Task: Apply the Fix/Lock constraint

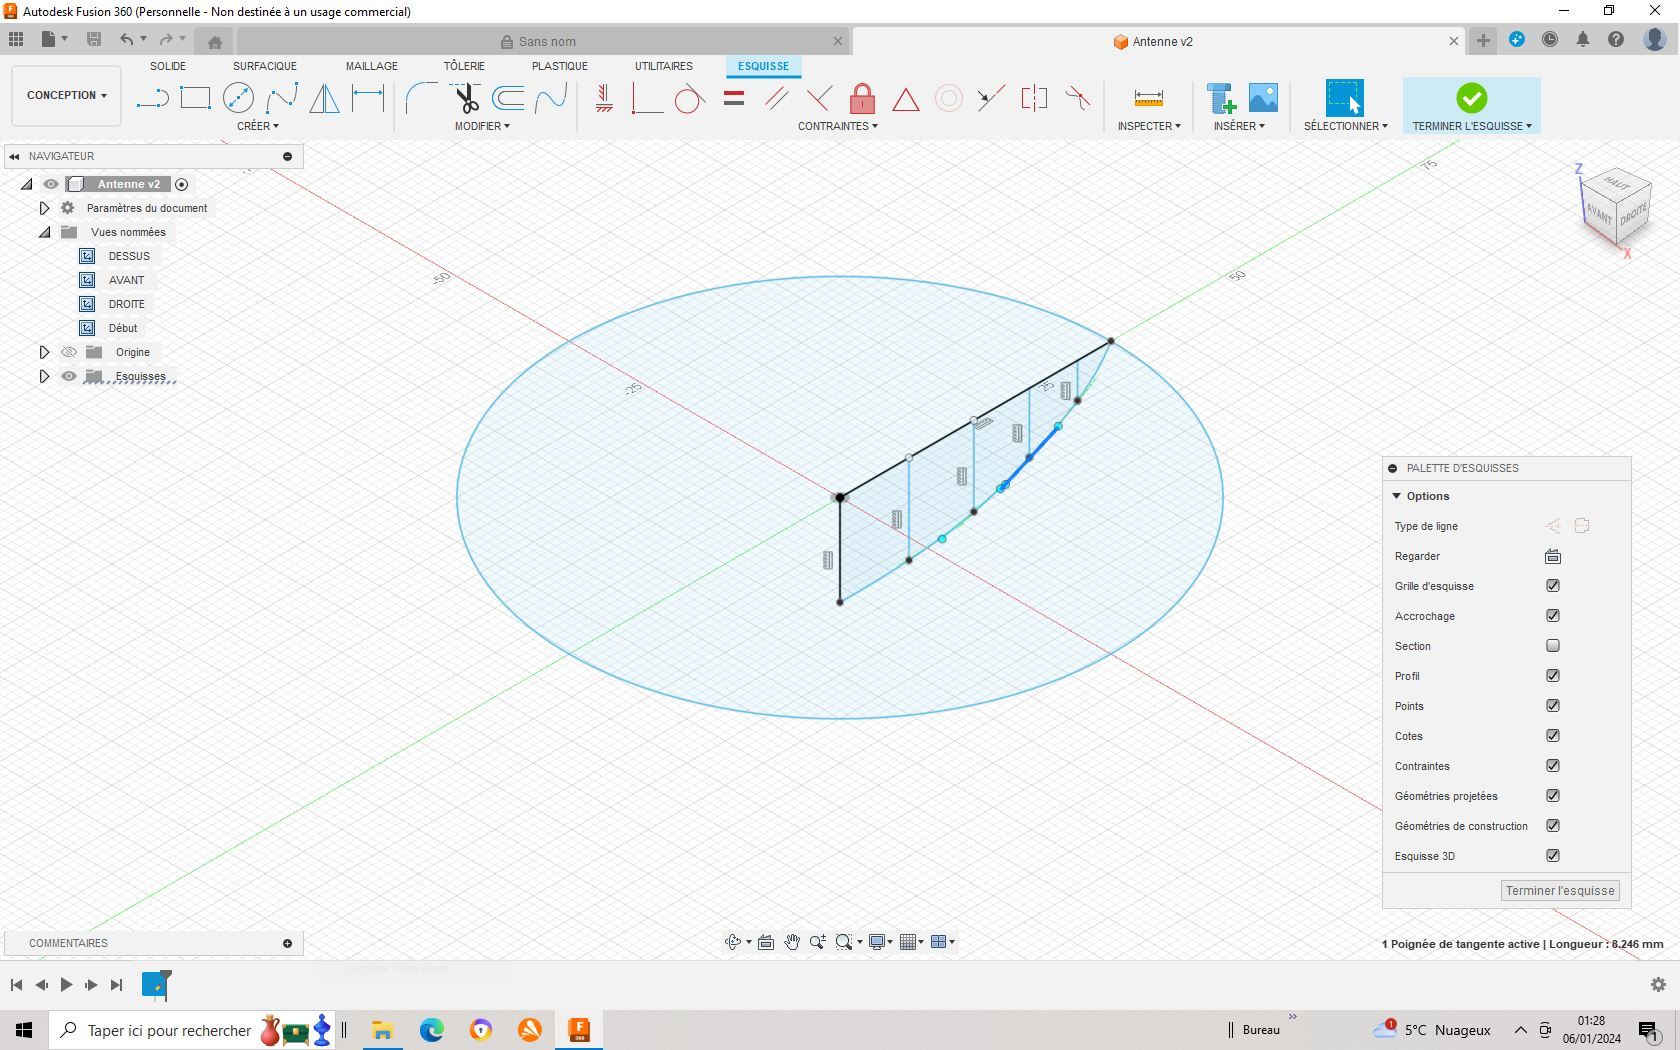Action: click(862, 98)
